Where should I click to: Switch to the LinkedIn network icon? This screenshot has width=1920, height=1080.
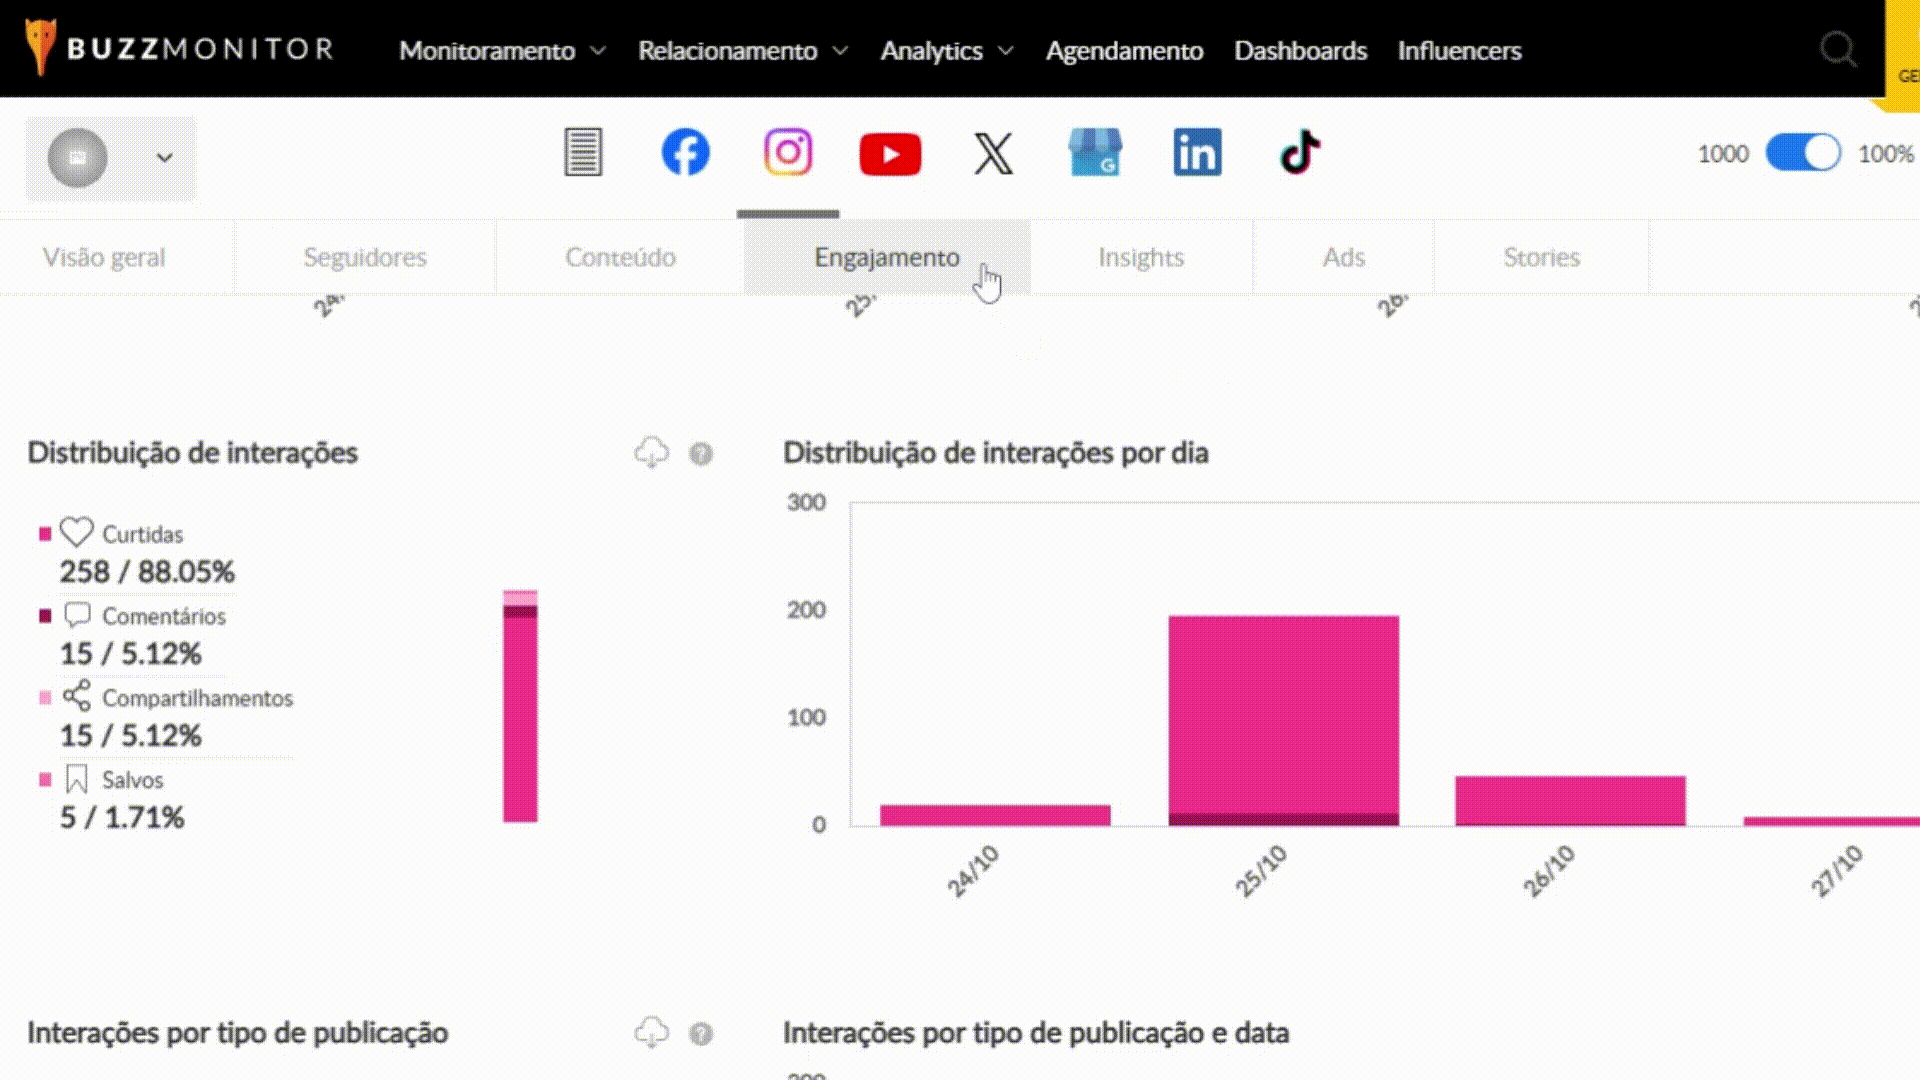point(1197,153)
